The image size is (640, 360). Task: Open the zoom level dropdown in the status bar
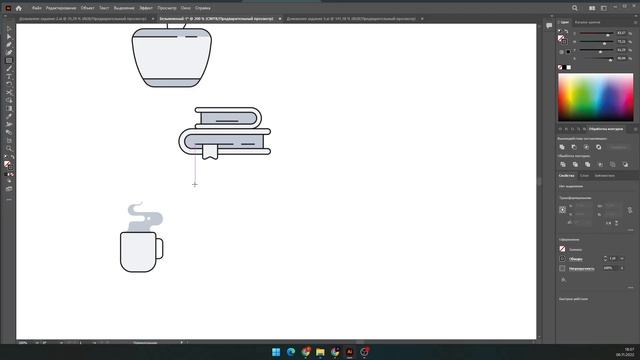37,342
